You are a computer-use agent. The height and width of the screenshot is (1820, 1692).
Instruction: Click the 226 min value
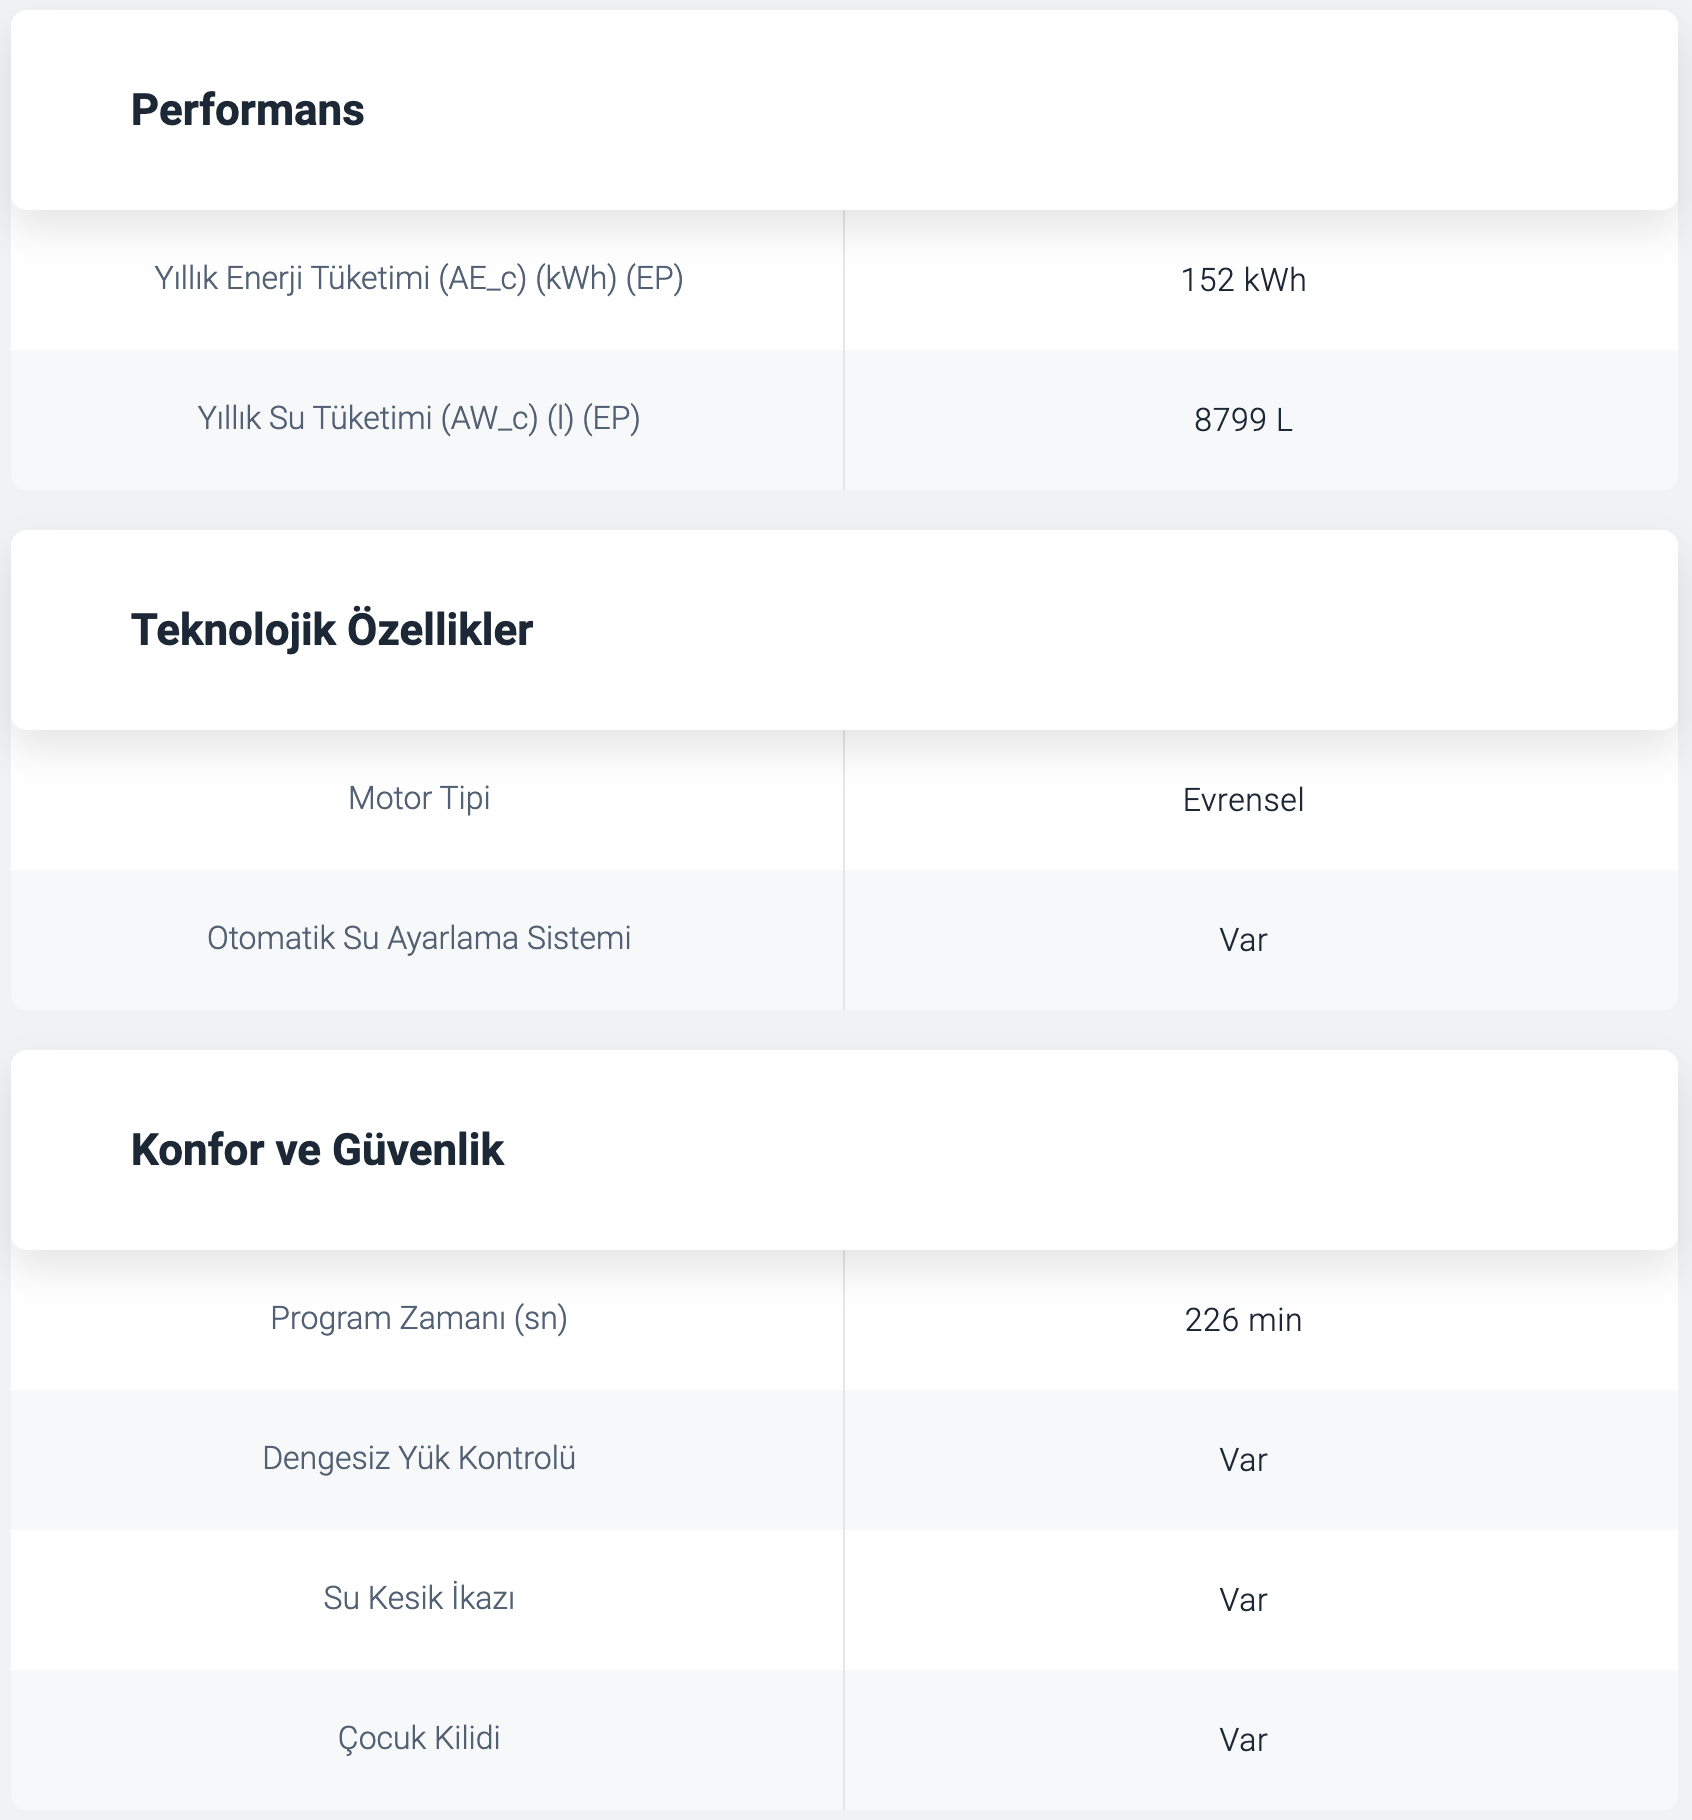[1243, 1320]
